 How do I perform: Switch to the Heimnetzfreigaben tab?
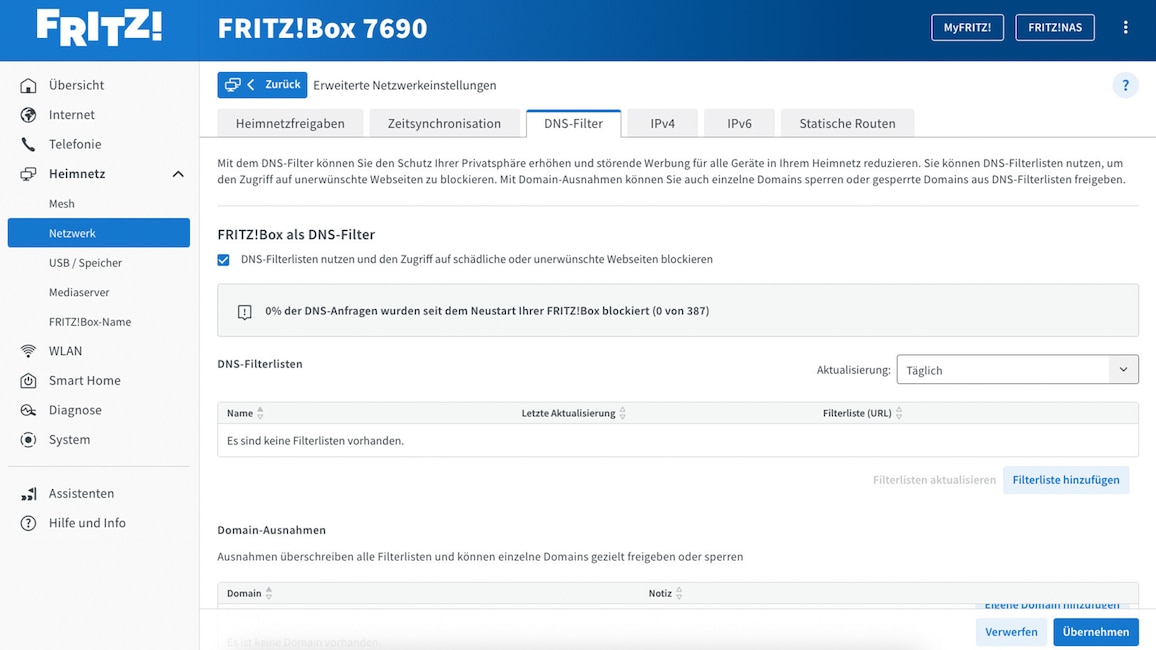click(290, 123)
